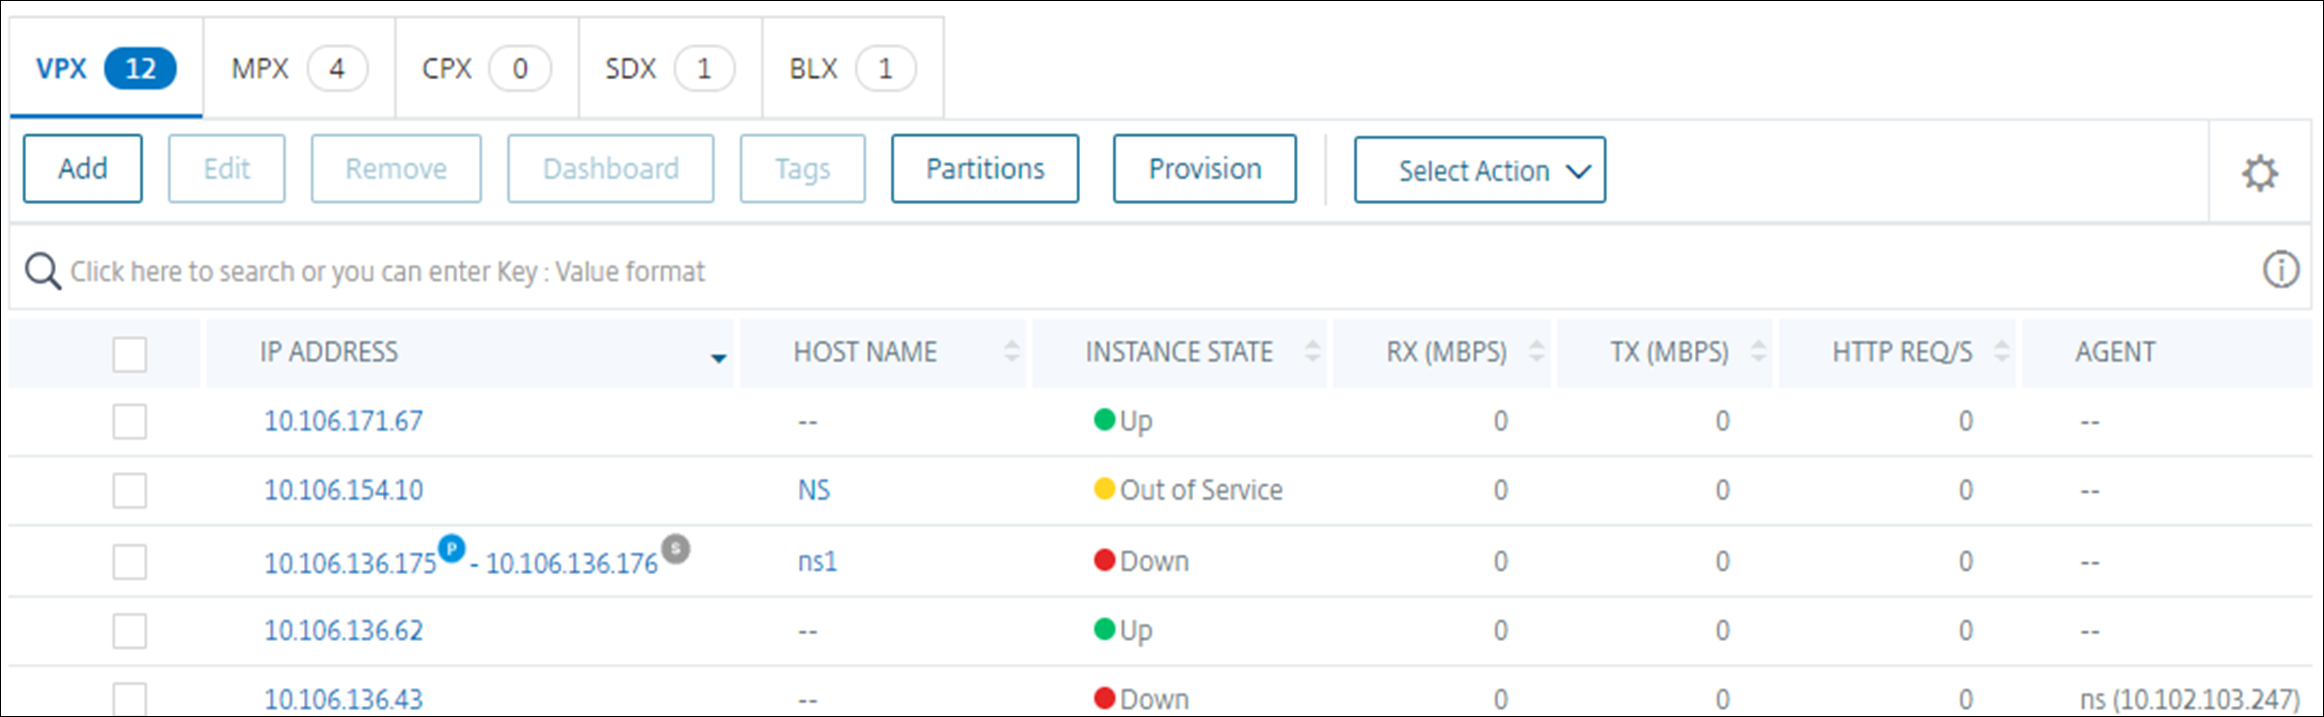This screenshot has width=2324, height=717.
Task: Click the secondary node S badge
Action: [676, 548]
